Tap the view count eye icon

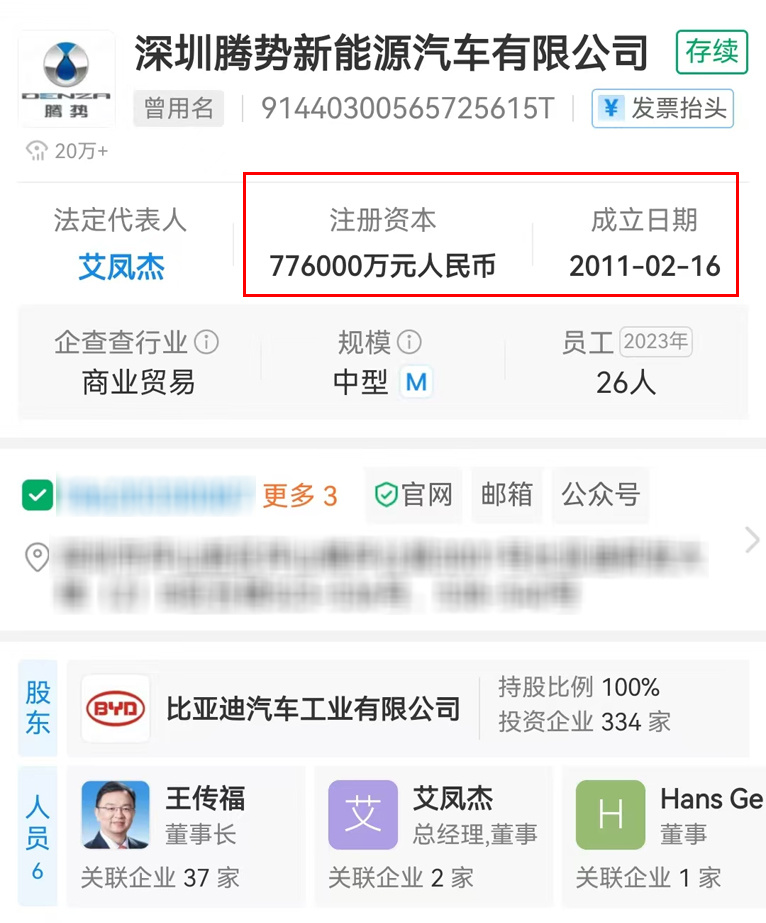point(37,151)
